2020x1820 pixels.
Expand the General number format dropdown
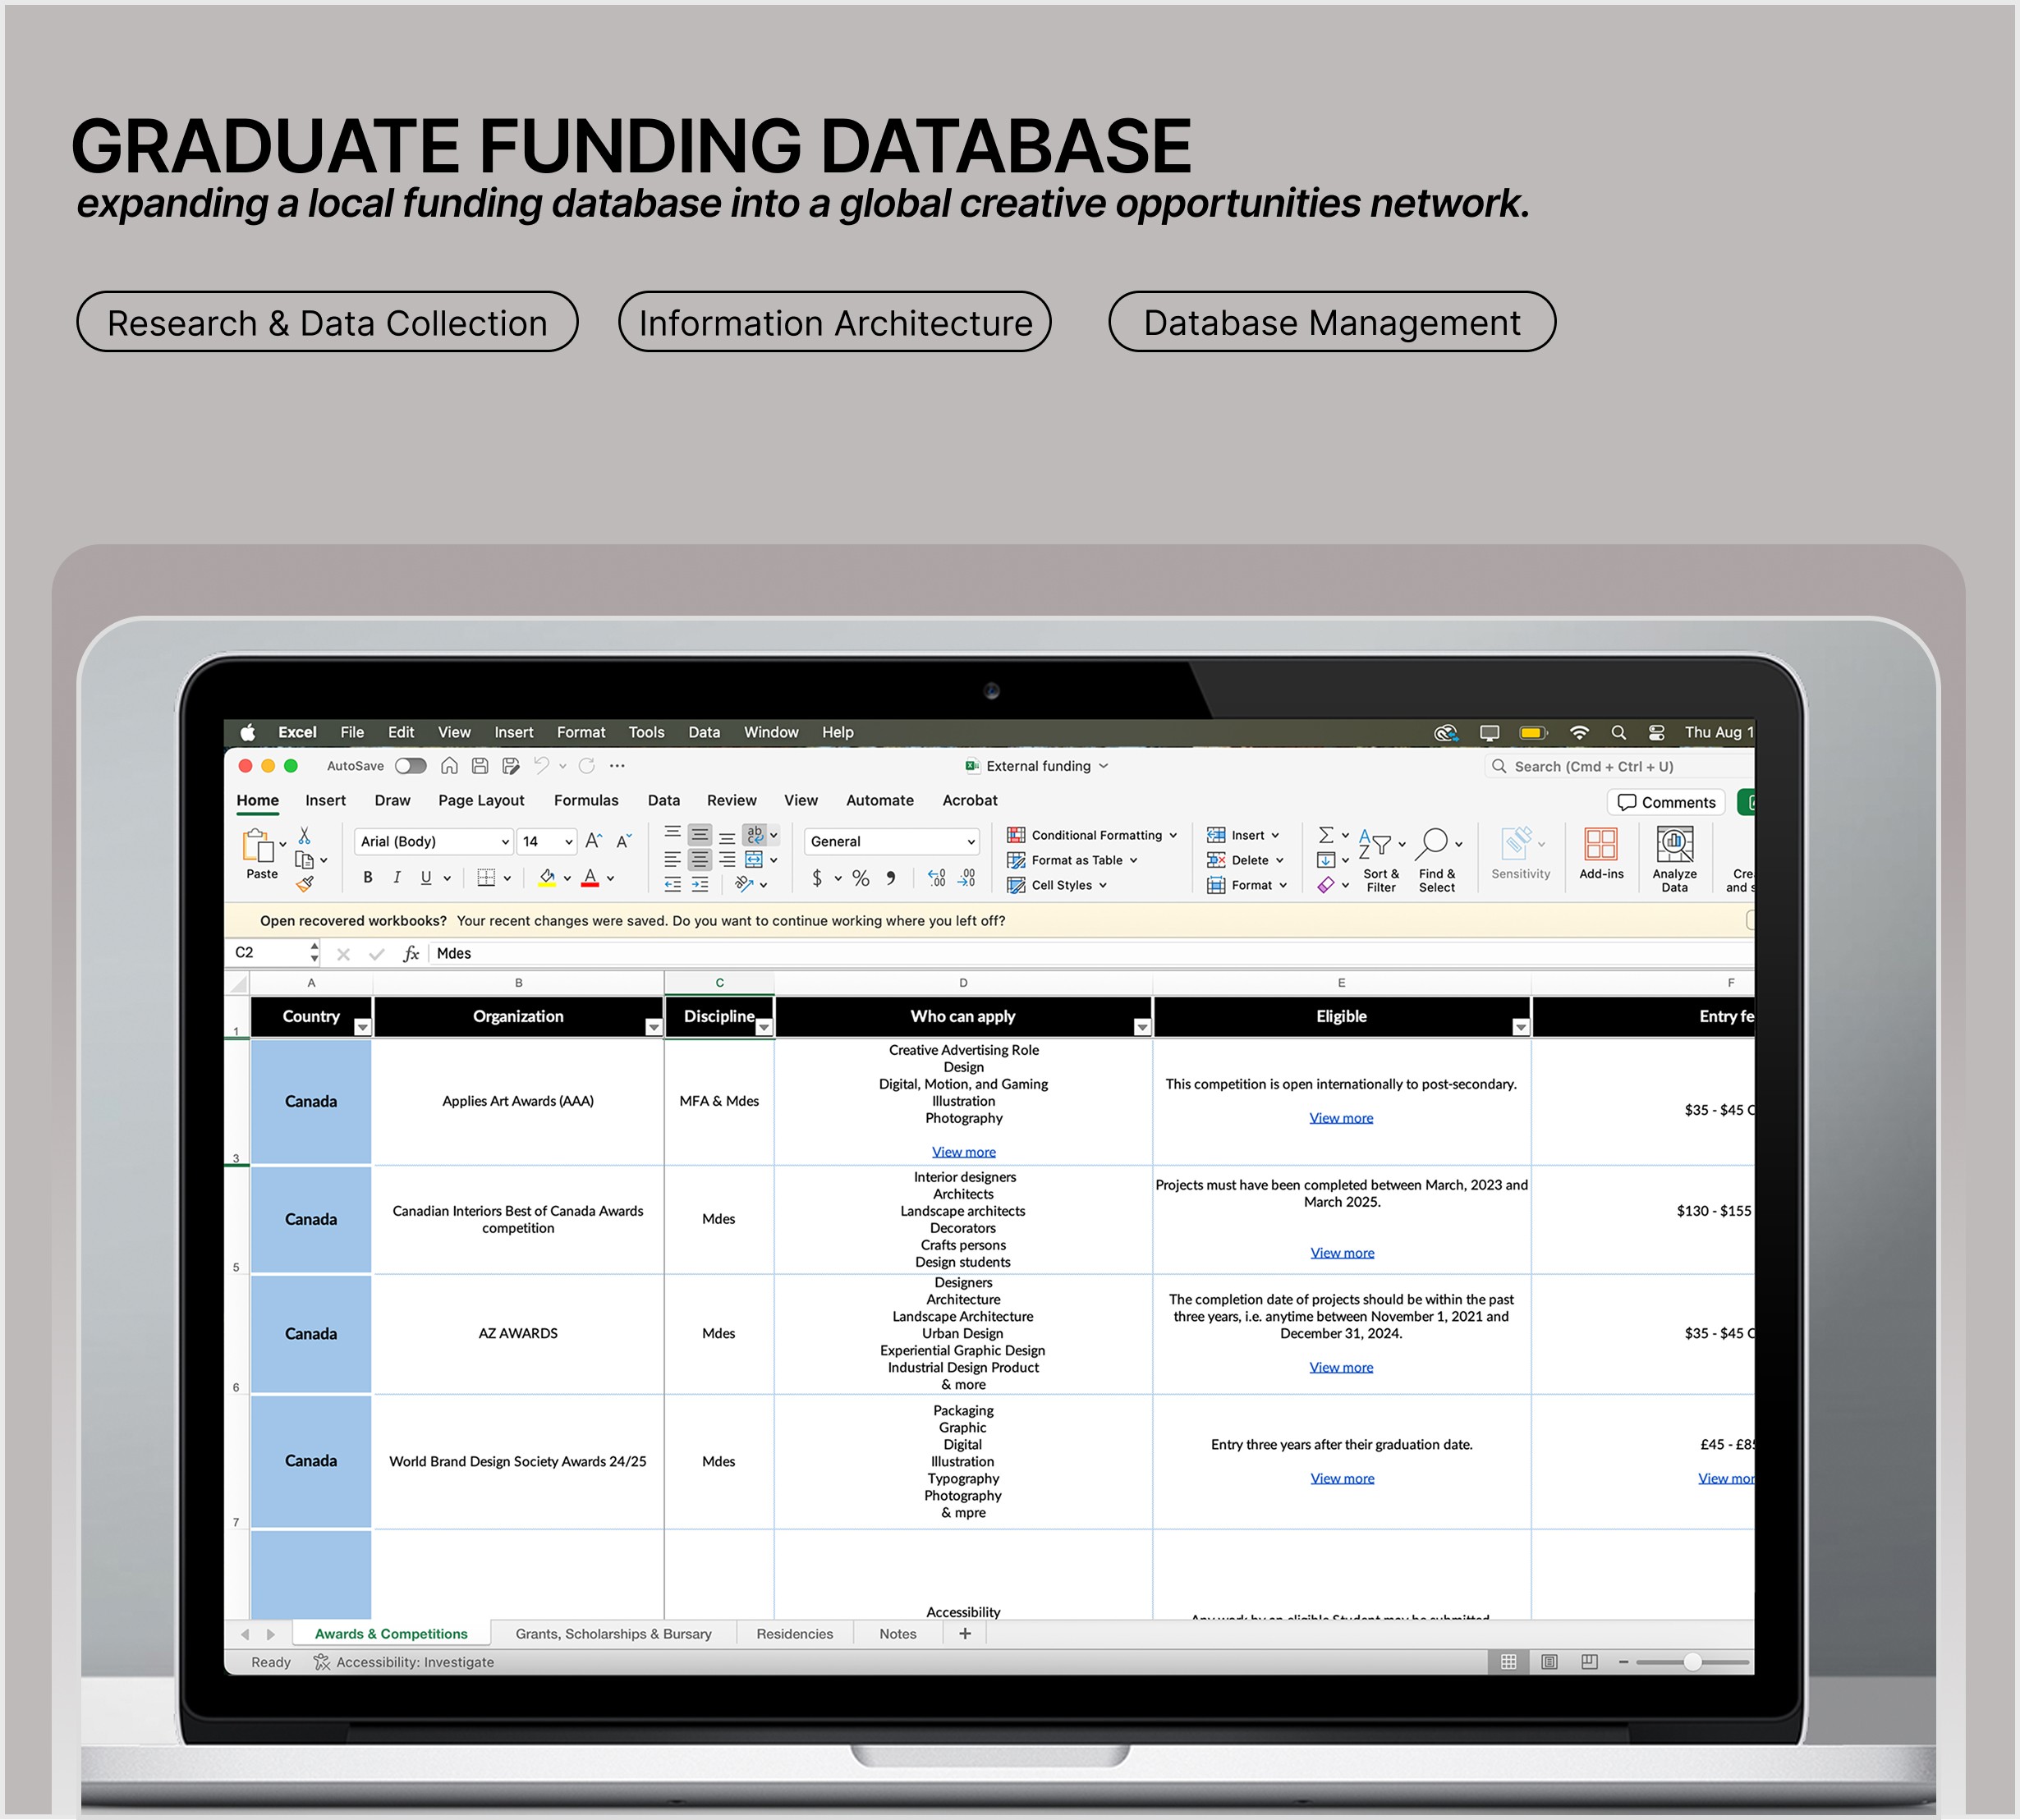[x=970, y=842]
